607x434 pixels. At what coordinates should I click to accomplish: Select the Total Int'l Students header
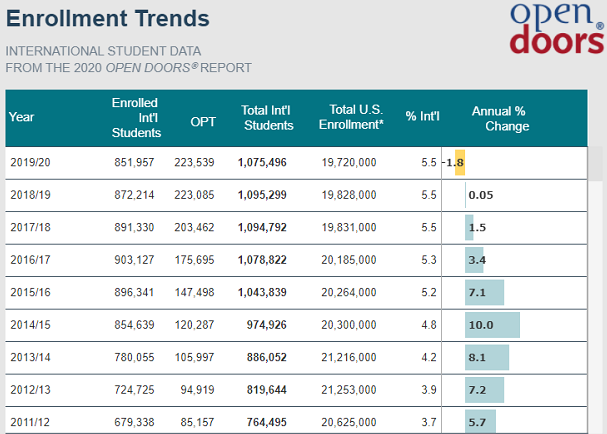coord(267,118)
